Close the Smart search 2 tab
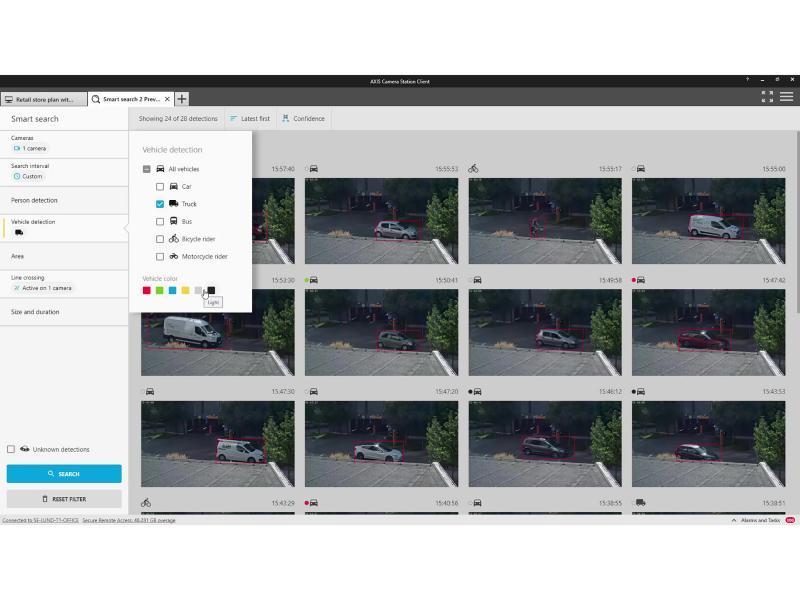This screenshot has width=800, height=600. (167, 99)
